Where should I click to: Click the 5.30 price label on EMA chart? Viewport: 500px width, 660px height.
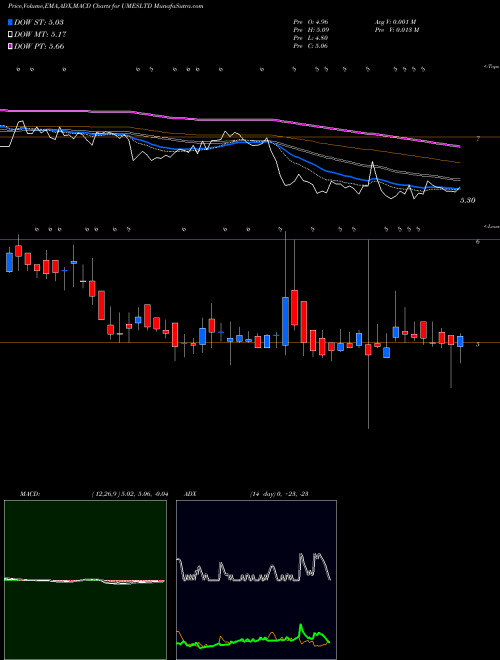click(468, 200)
